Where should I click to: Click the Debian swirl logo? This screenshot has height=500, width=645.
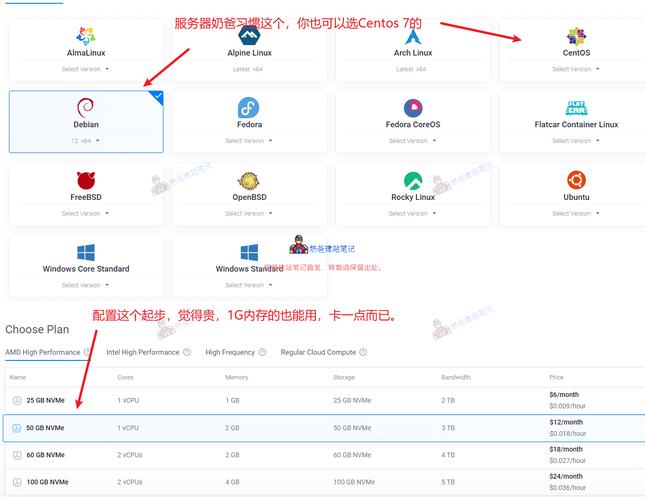pyautogui.click(x=86, y=108)
